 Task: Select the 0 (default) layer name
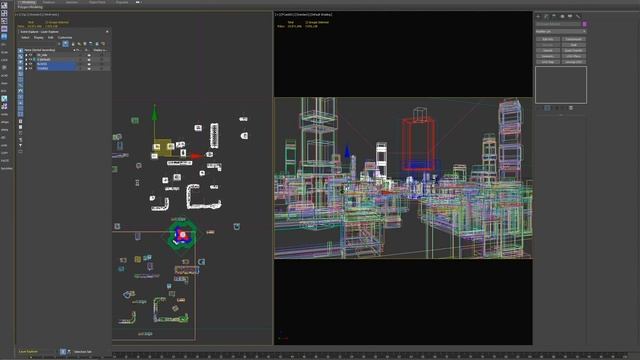click(44, 60)
